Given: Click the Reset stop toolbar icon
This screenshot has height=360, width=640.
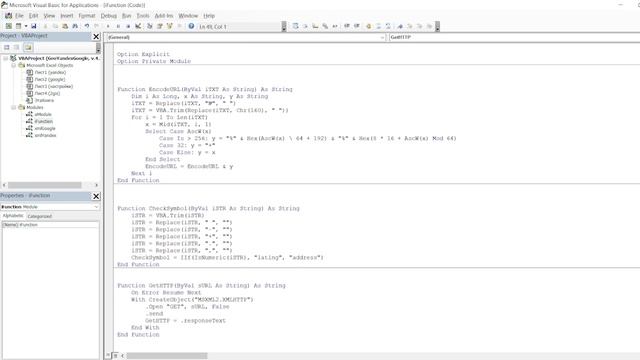Looking at the screenshot, I should pos(128,26).
